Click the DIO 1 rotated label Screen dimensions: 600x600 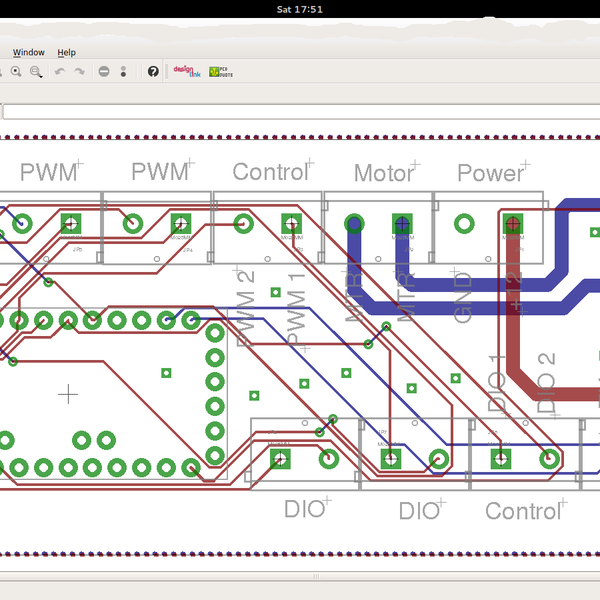point(497,383)
